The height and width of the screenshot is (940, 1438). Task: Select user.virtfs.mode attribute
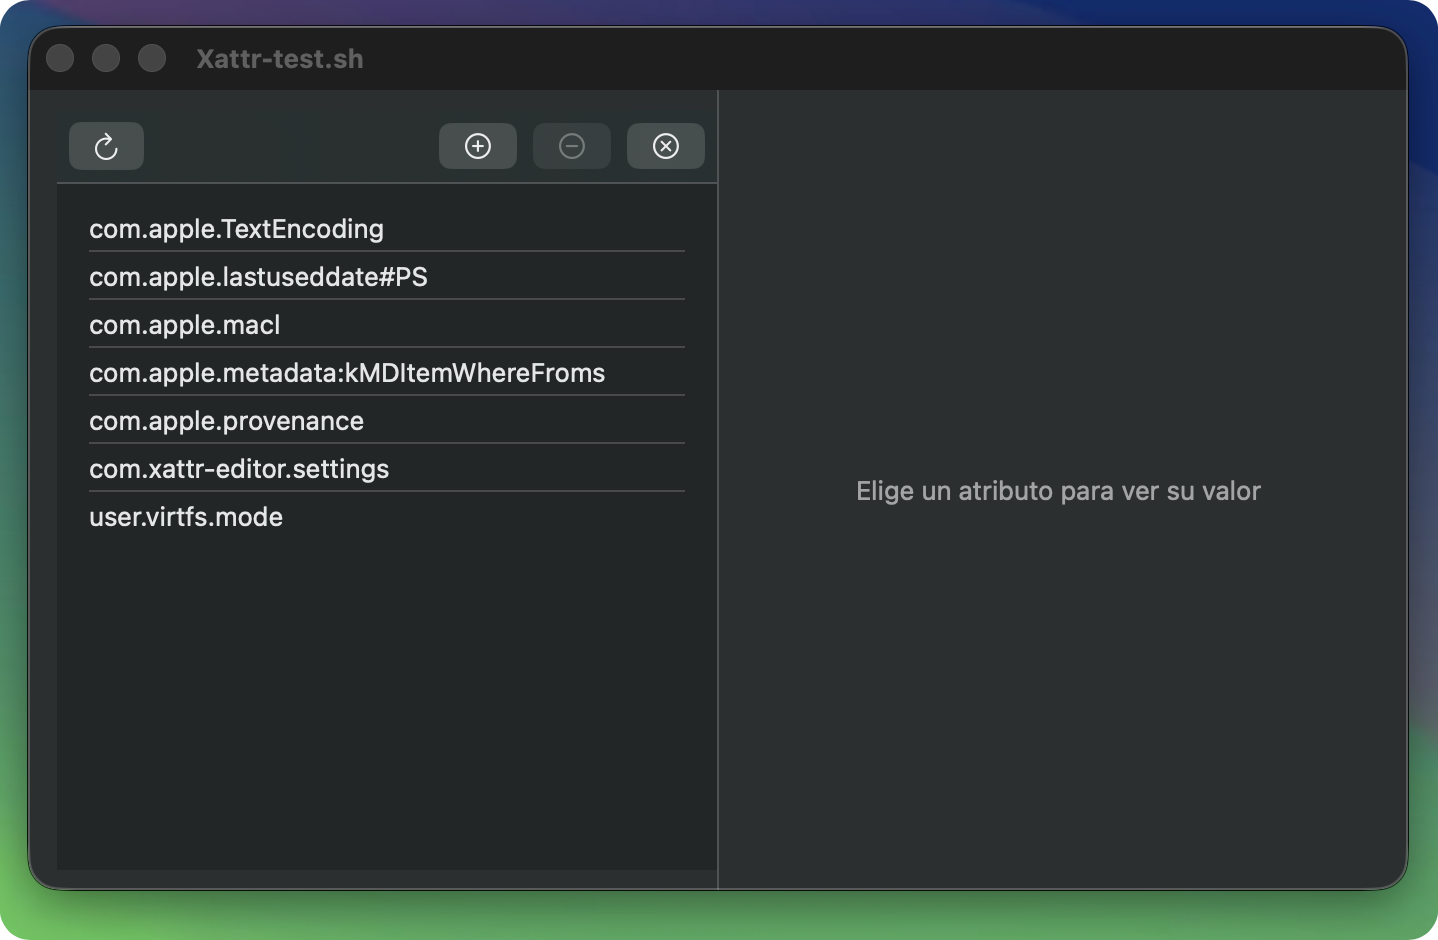186,517
